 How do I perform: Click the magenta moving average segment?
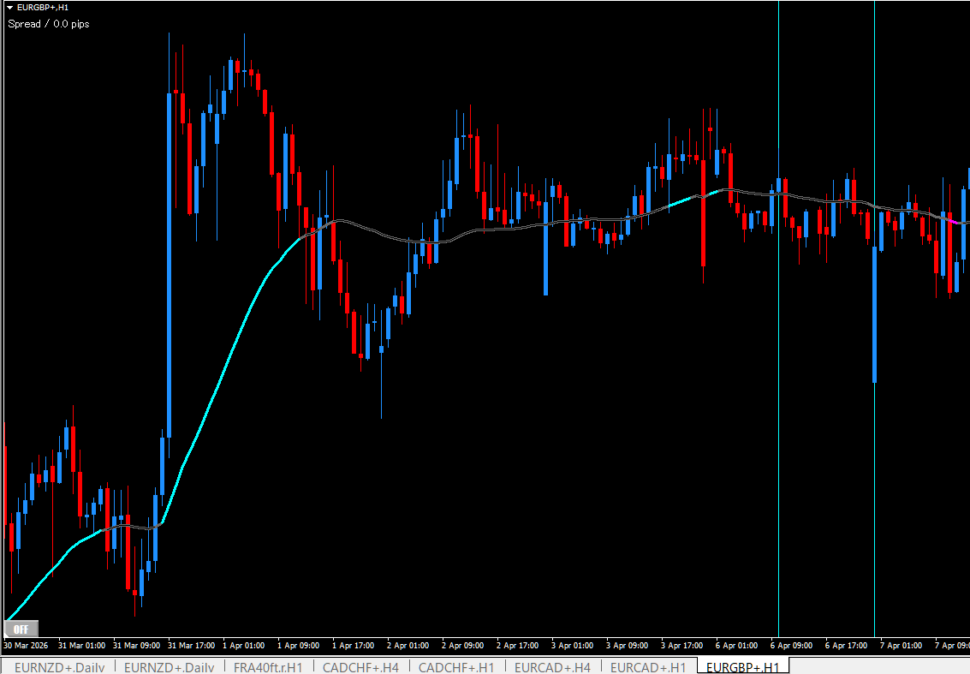pyautogui.click(x=953, y=220)
